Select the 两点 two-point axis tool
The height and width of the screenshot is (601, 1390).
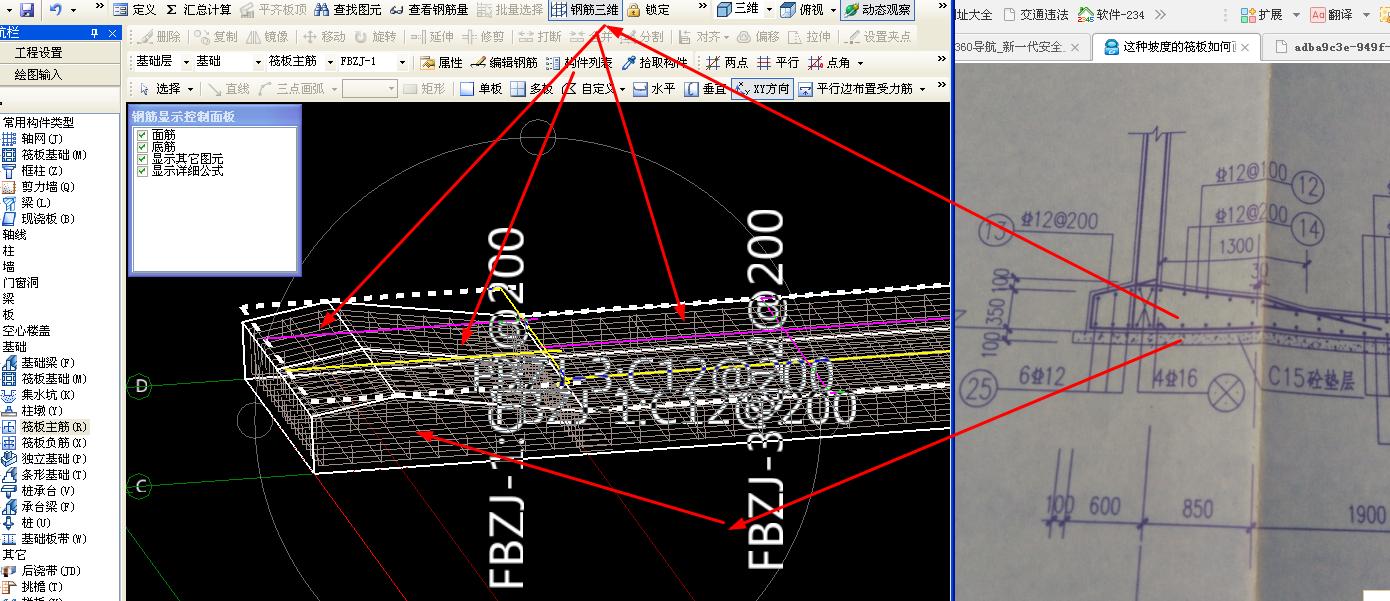click(727, 62)
